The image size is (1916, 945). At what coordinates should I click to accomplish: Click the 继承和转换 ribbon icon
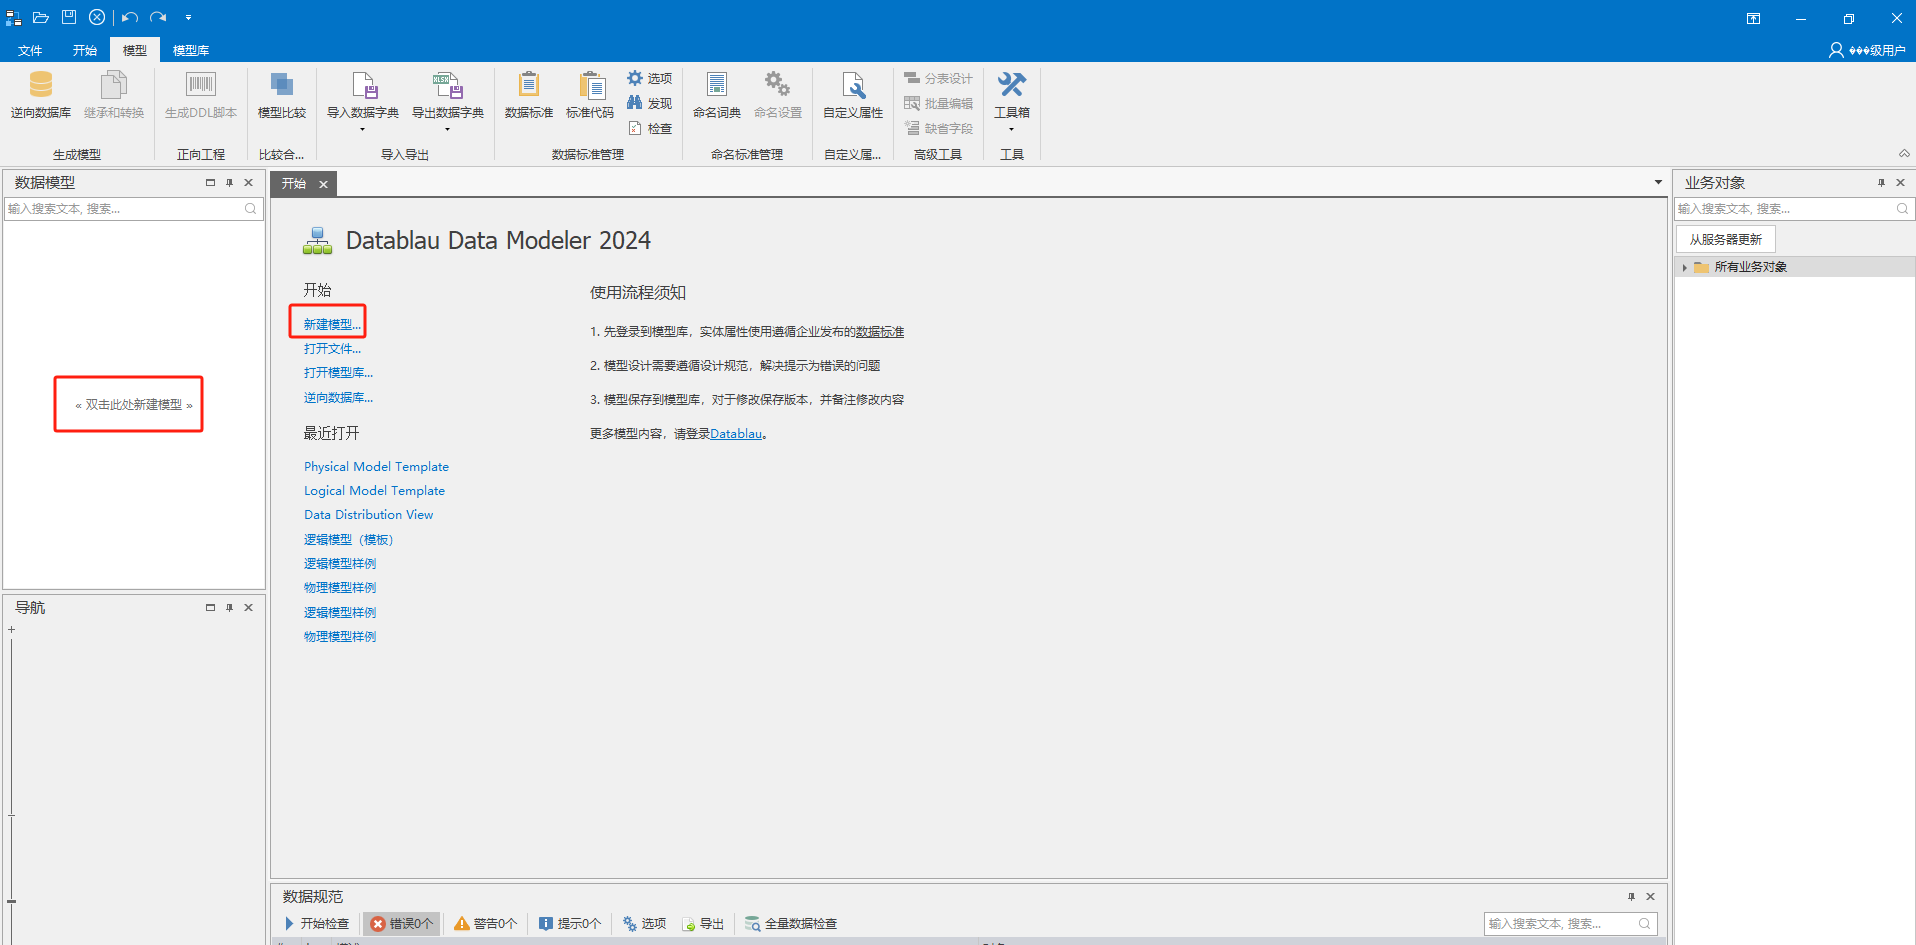click(114, 85)
